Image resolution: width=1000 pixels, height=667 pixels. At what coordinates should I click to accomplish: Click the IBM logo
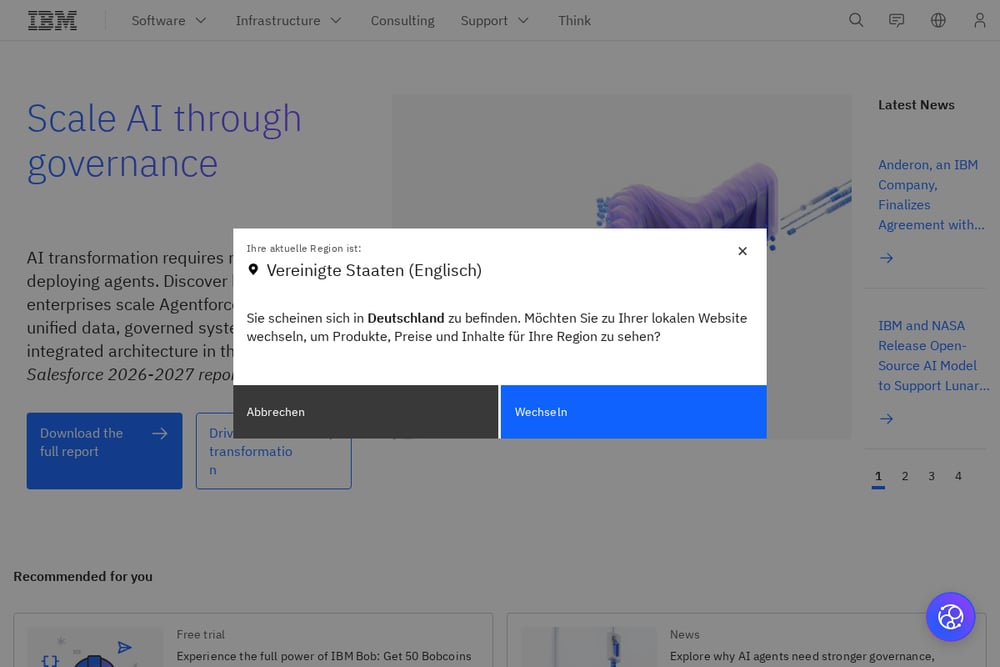point(52,20)
